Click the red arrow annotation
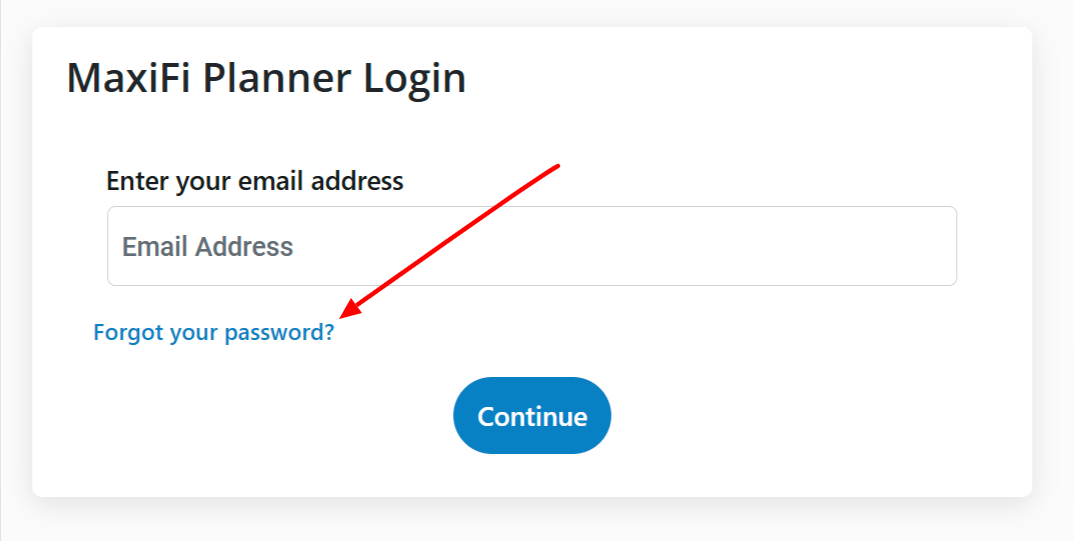This screenshot has width=1074, height=541. (x=450, y=241)
